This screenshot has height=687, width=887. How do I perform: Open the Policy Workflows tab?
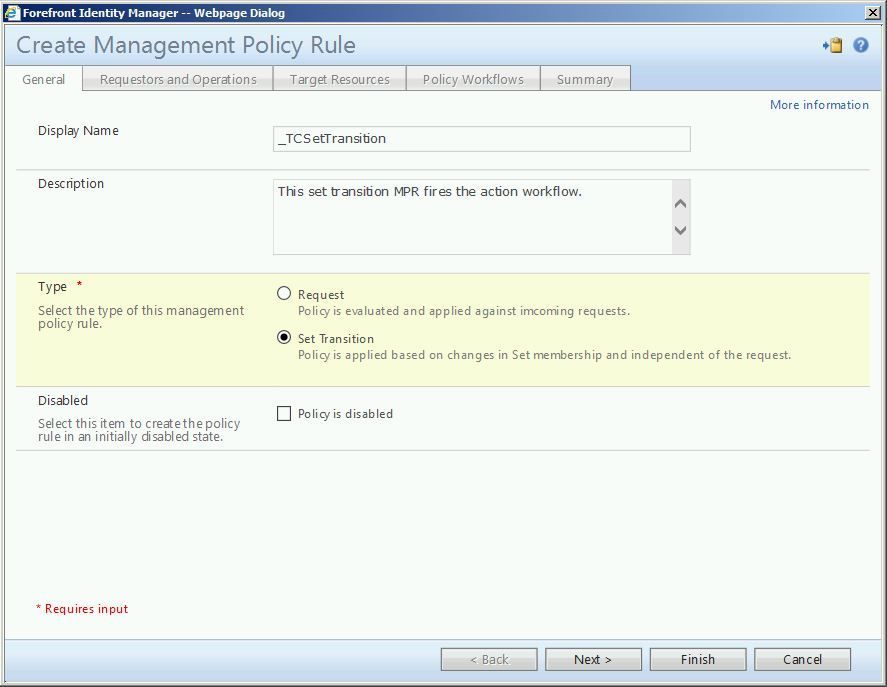click(x=473, y=79)
